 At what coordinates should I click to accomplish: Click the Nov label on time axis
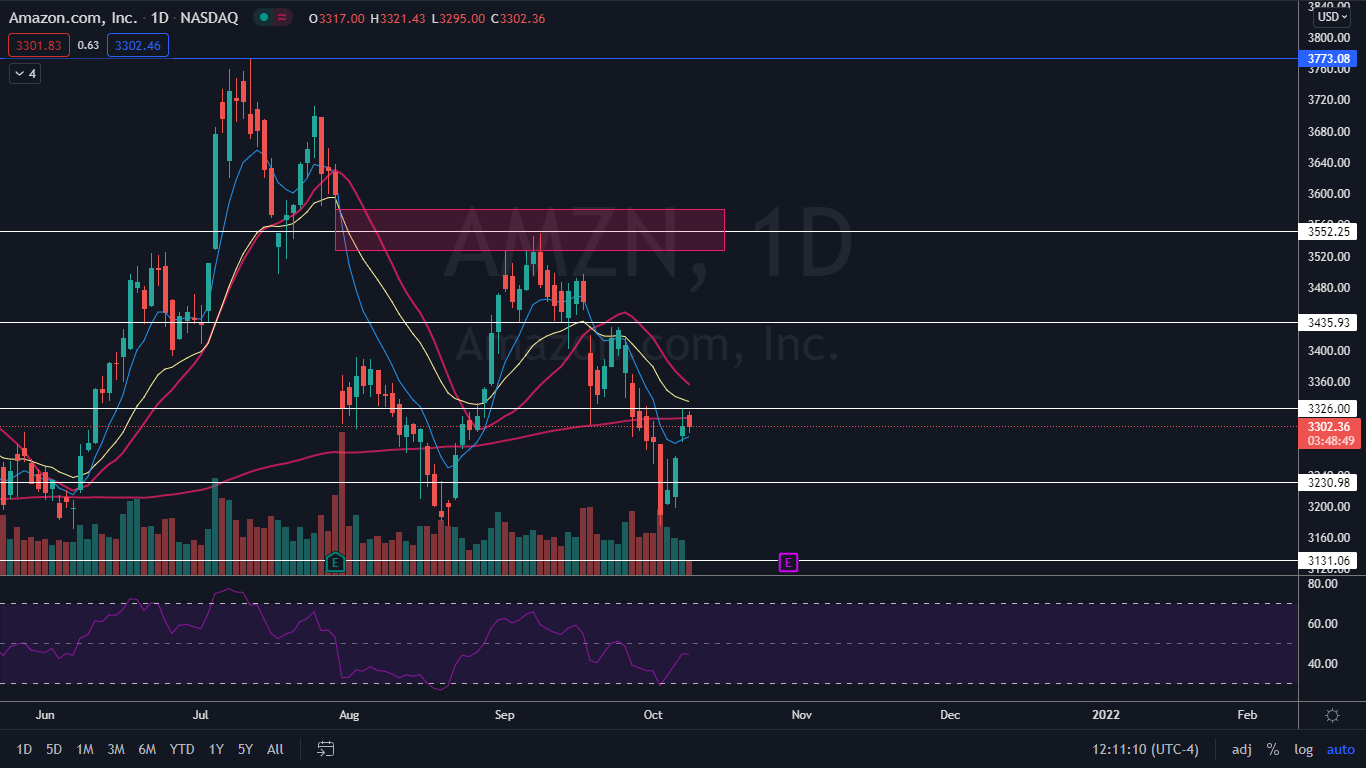pos(801,715)
